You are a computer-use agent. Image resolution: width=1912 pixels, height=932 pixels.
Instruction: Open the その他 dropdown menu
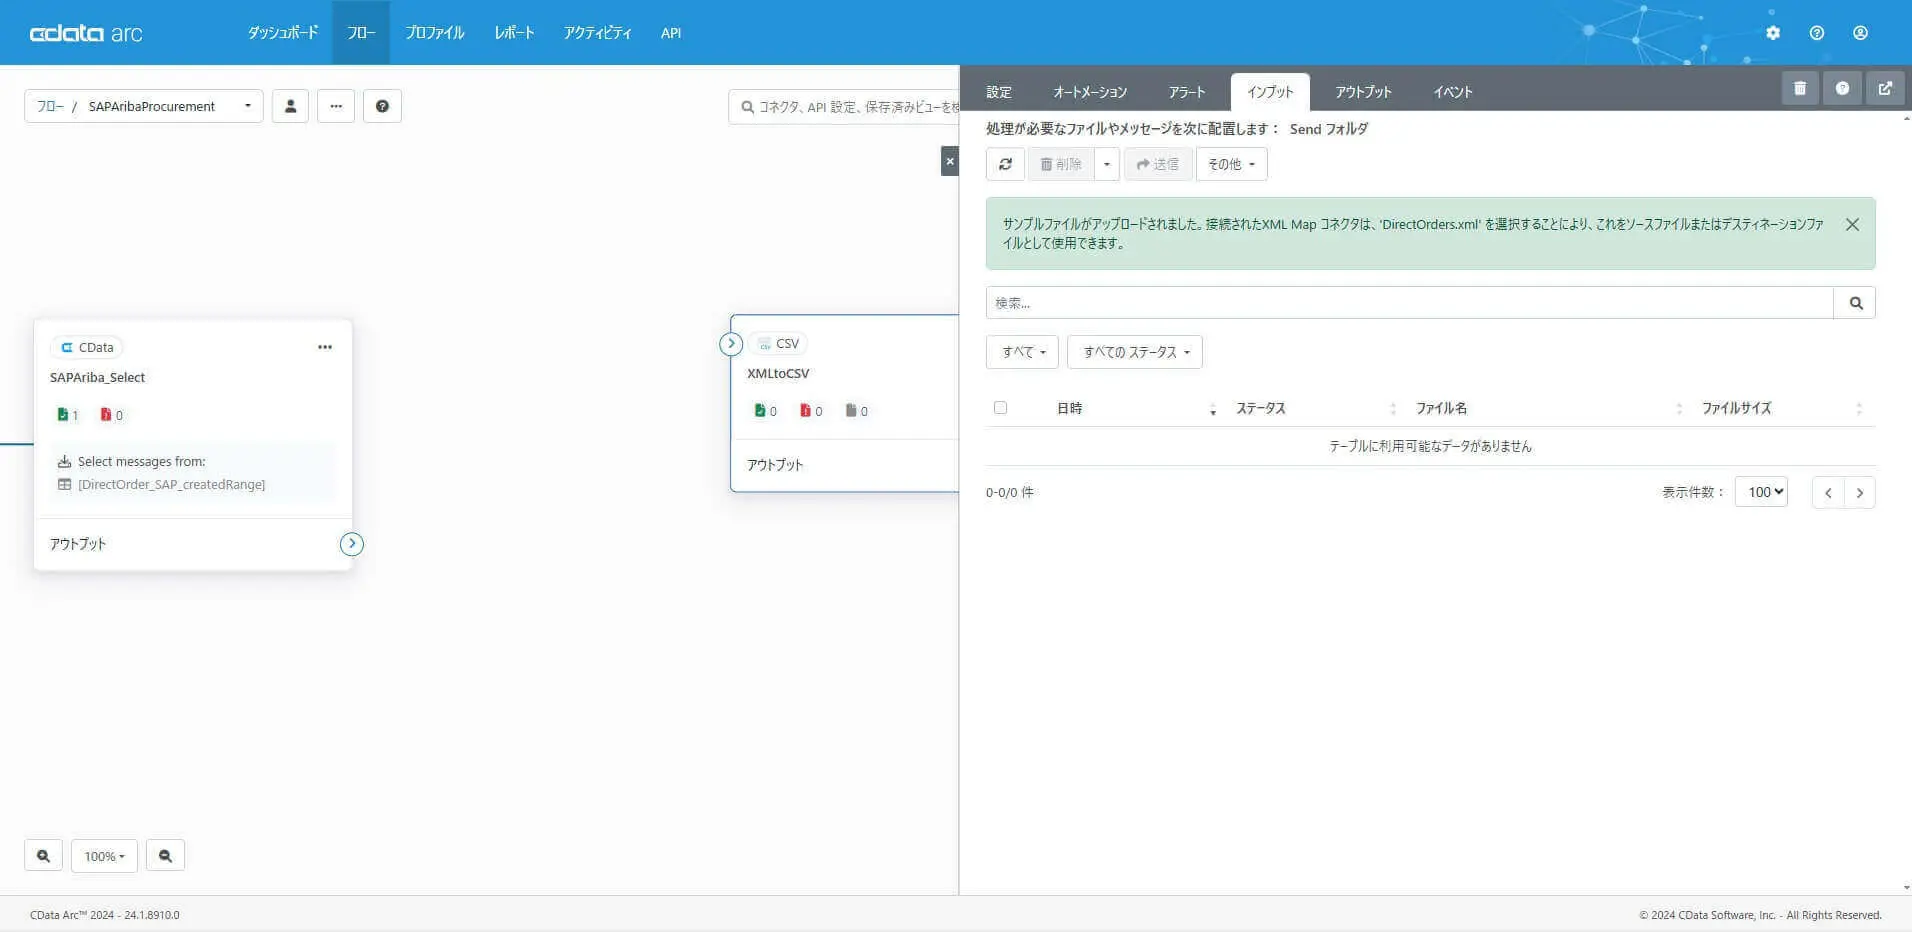coord(1231,164)
